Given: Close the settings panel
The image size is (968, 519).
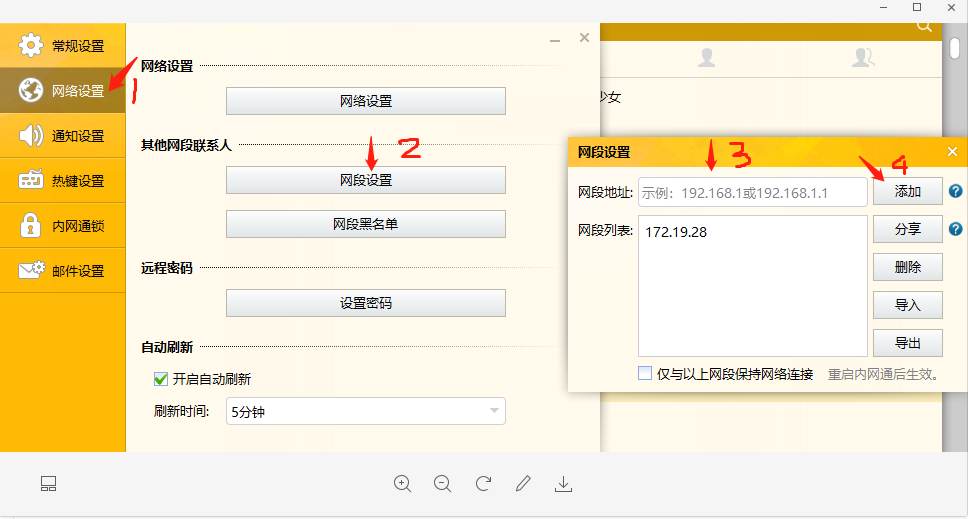Looking at the screenshot, I should click(585, 38).
